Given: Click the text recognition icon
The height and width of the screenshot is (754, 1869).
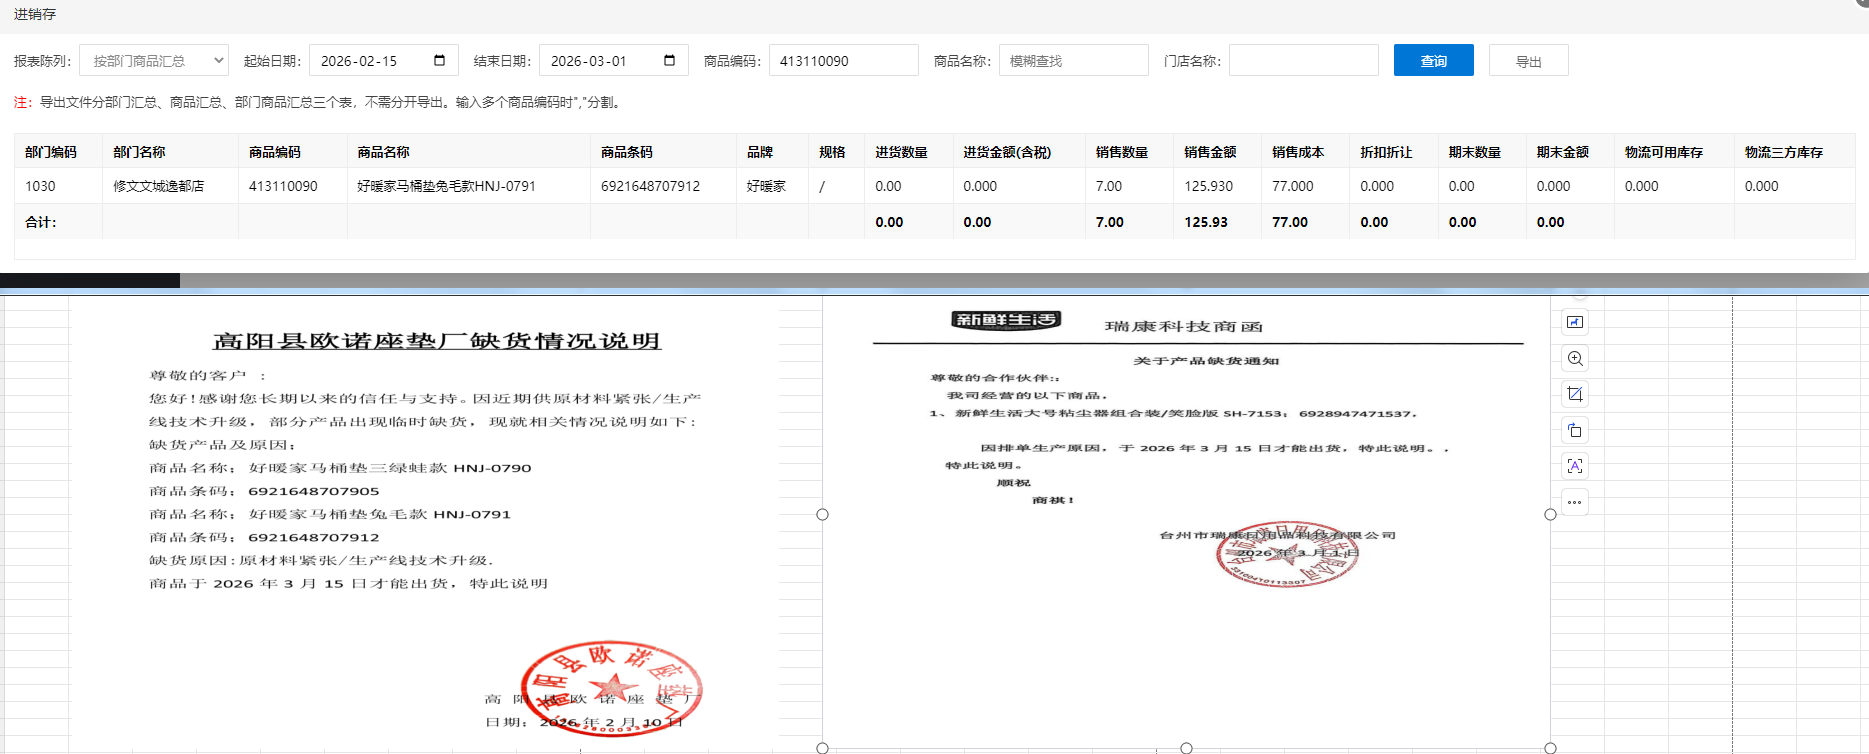Looking at the screenshot, I should click(1575, 466).
